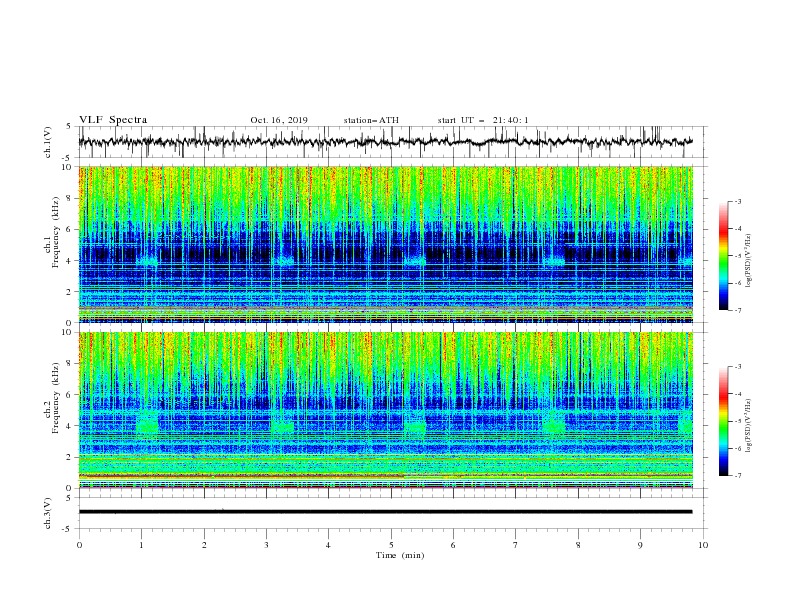Click the ch.1 voltage waveform trace

coord(385,141)
